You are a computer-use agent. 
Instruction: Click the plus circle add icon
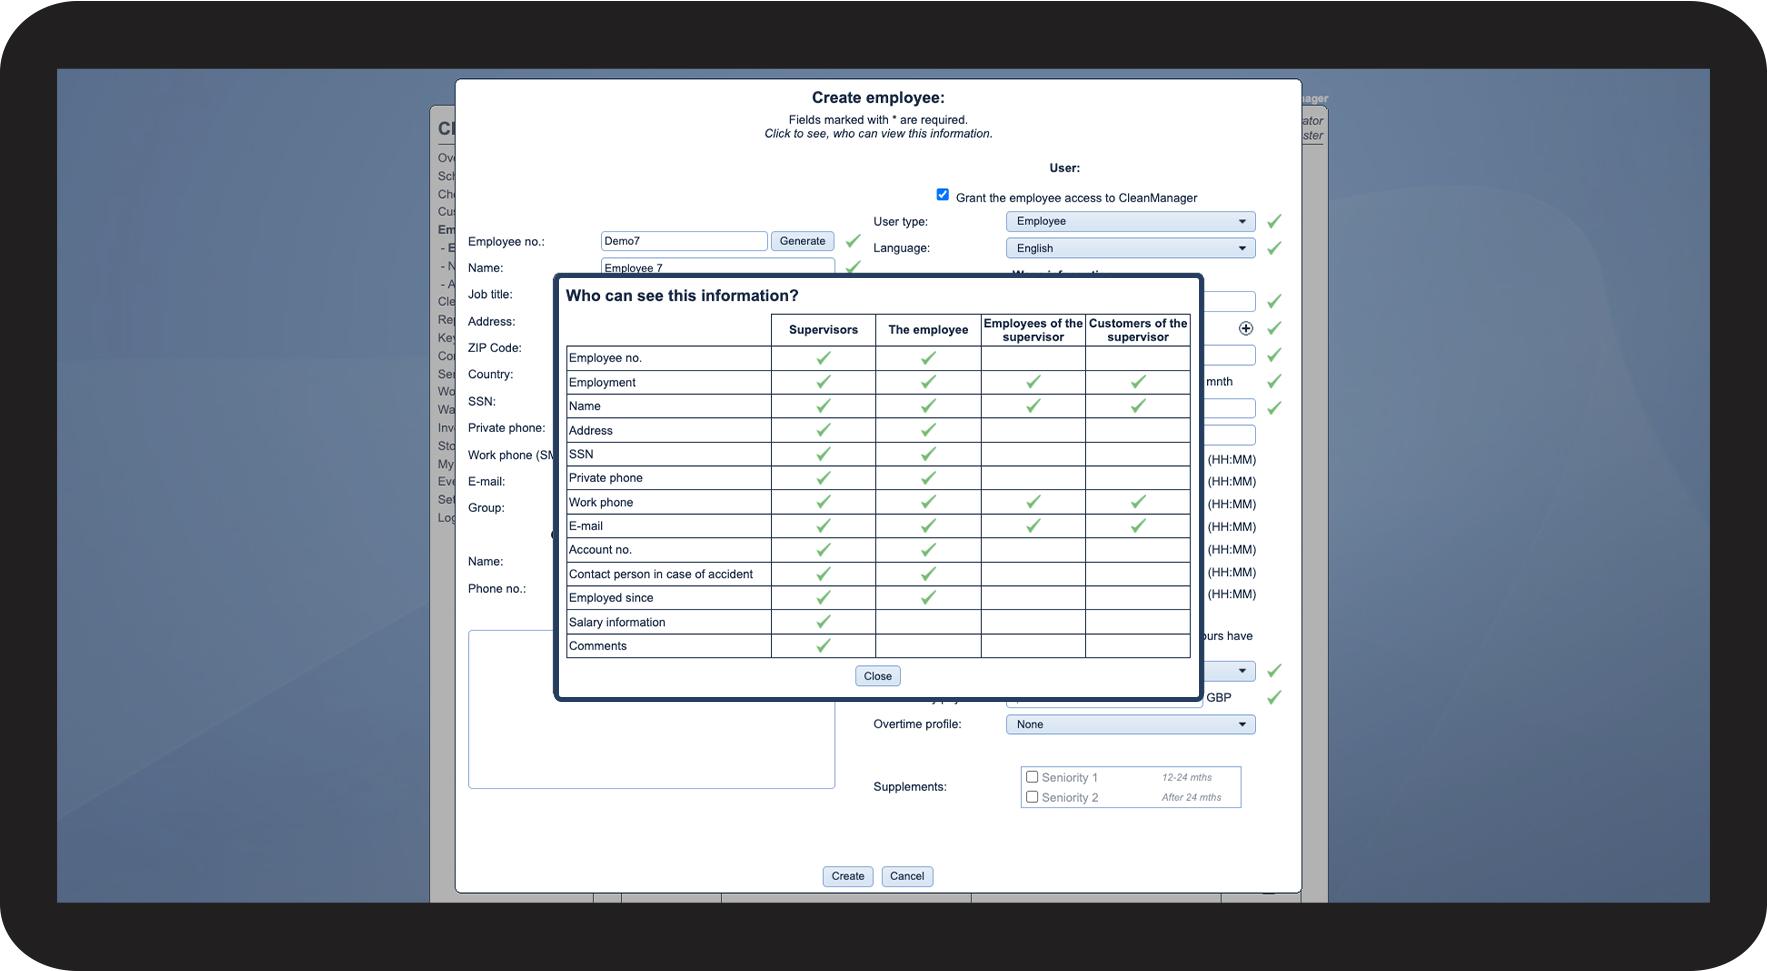coord(1246,328)
